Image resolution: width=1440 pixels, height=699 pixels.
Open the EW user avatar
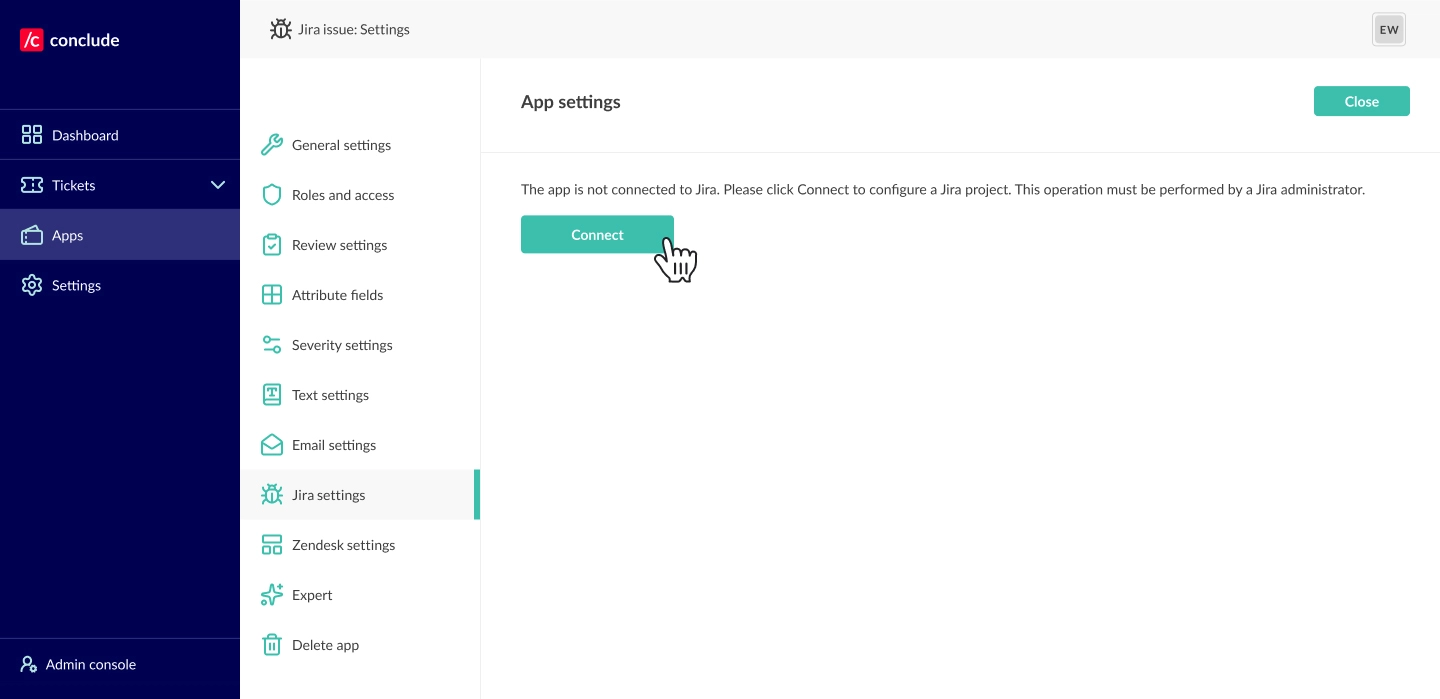[1389, 29]
